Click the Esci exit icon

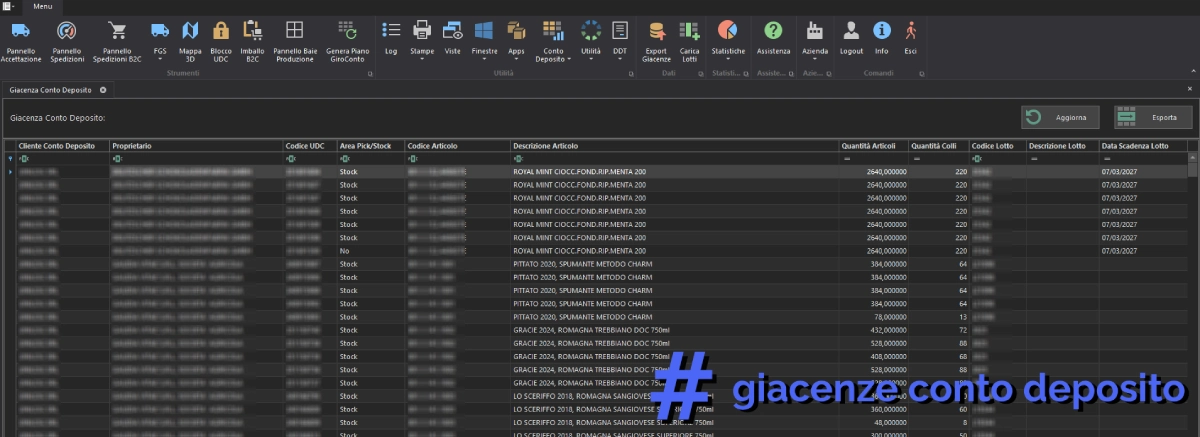(x=910, y=31)
